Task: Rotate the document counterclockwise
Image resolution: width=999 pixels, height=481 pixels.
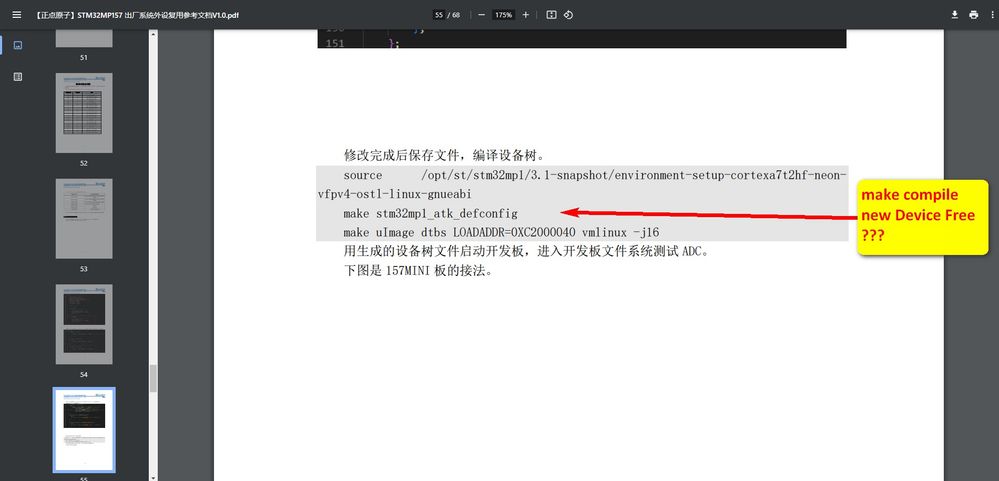Action: click(x=568, y=15)
